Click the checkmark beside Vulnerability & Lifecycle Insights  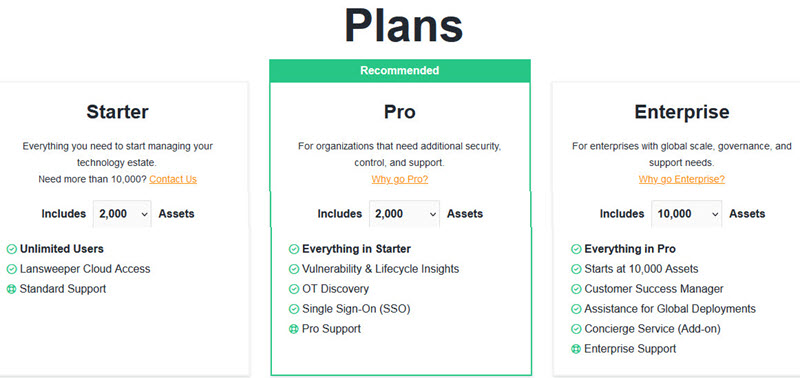(294, 269)
